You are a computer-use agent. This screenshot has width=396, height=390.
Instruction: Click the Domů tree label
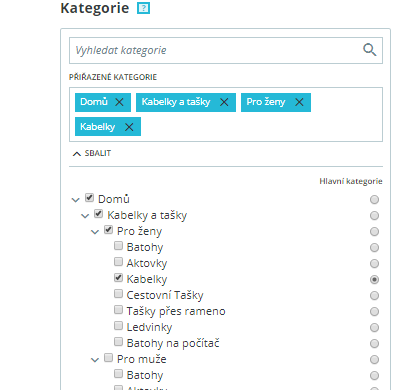point(114,199)
